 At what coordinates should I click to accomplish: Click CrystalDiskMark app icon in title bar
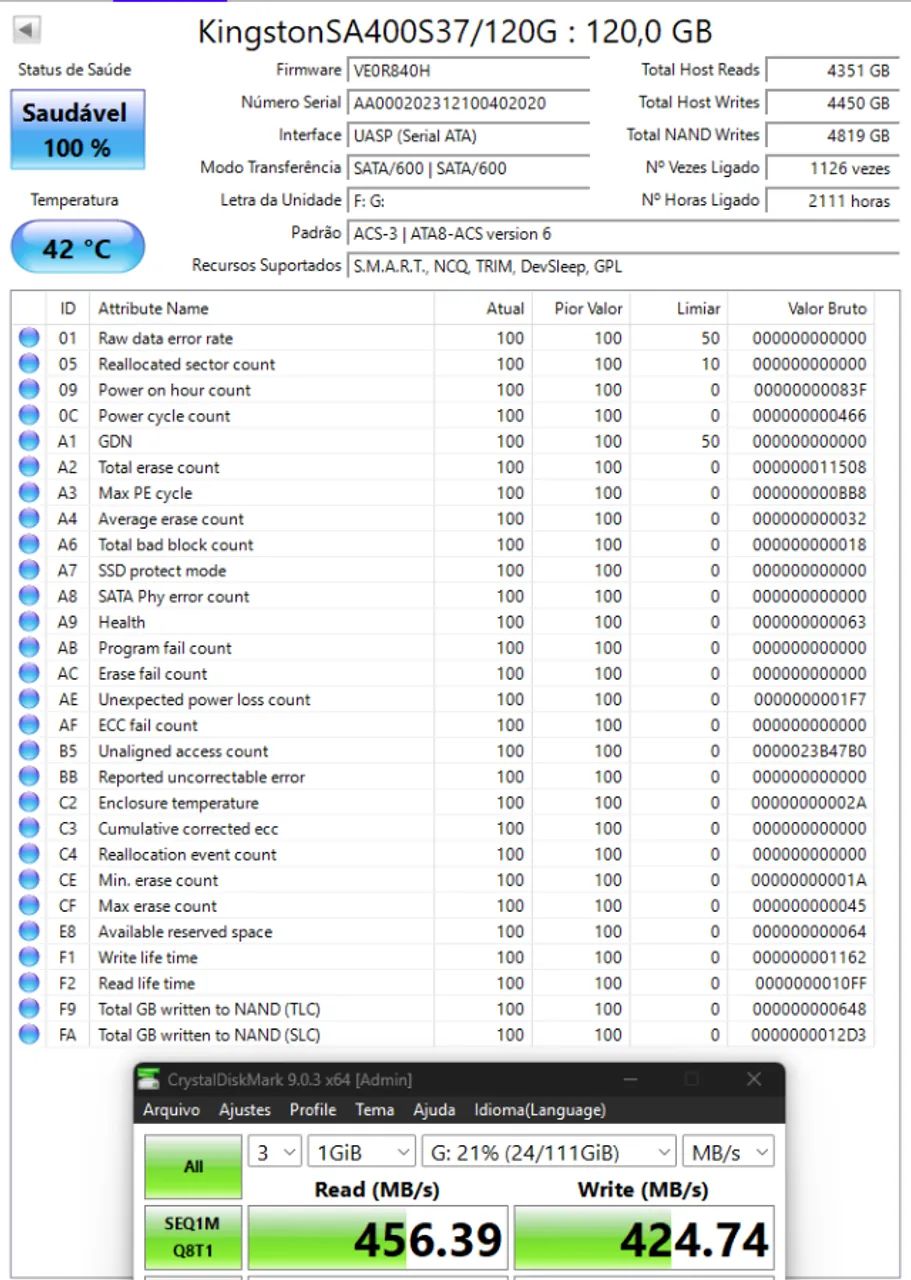pyautogui.click(x=149, y=1079)
